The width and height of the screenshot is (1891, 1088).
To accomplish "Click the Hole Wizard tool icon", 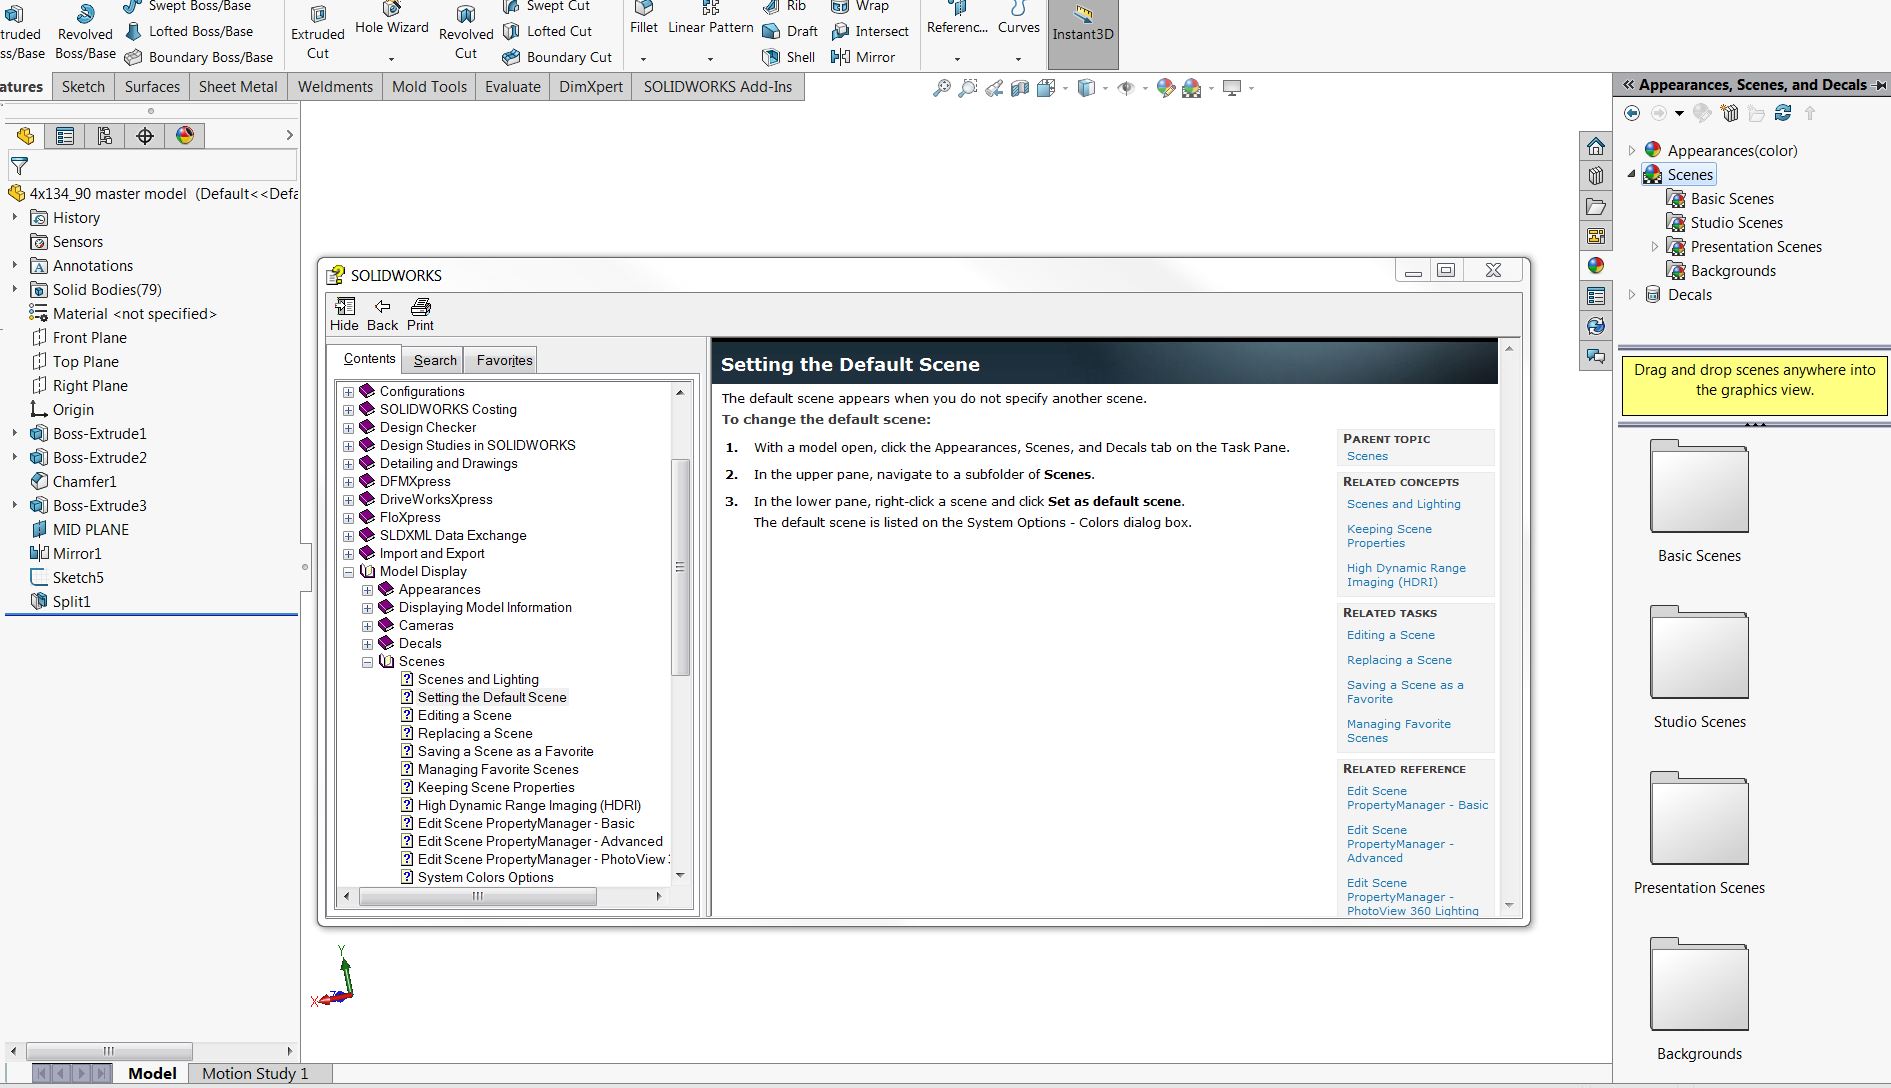I will pyautogui.click(x=392, y=10).
